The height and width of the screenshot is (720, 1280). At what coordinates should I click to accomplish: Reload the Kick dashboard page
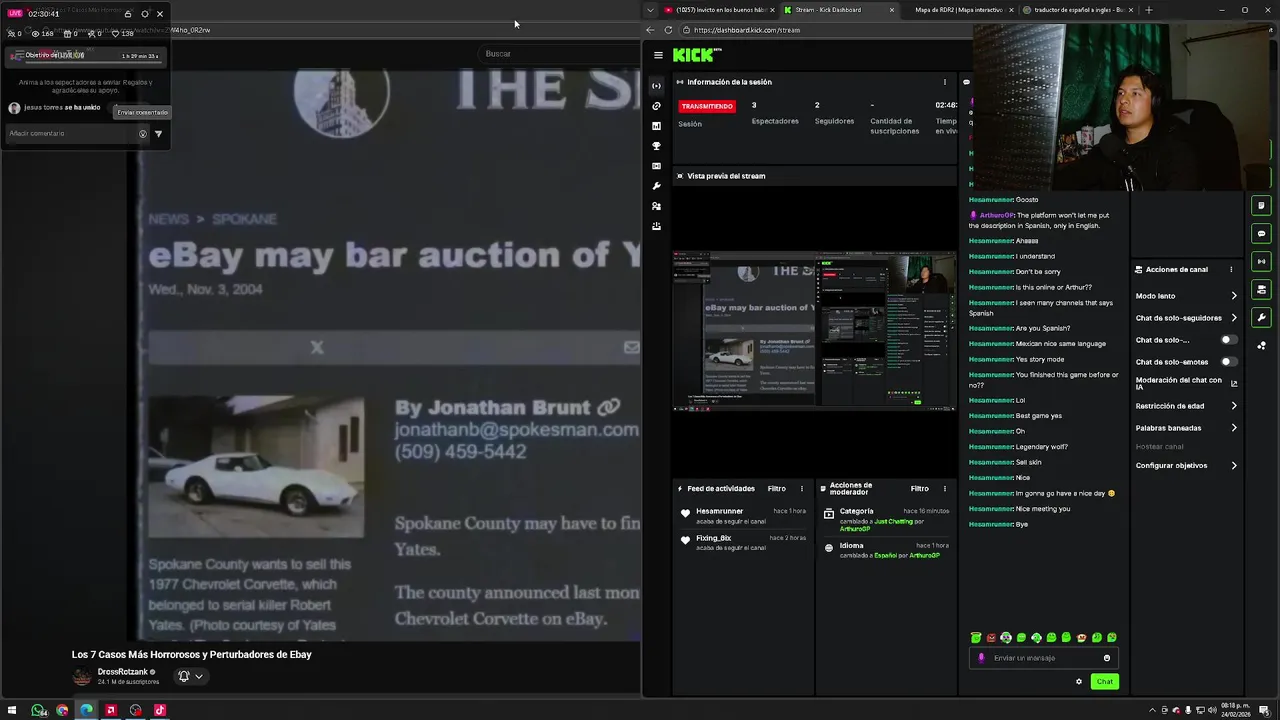click(668, 30)
